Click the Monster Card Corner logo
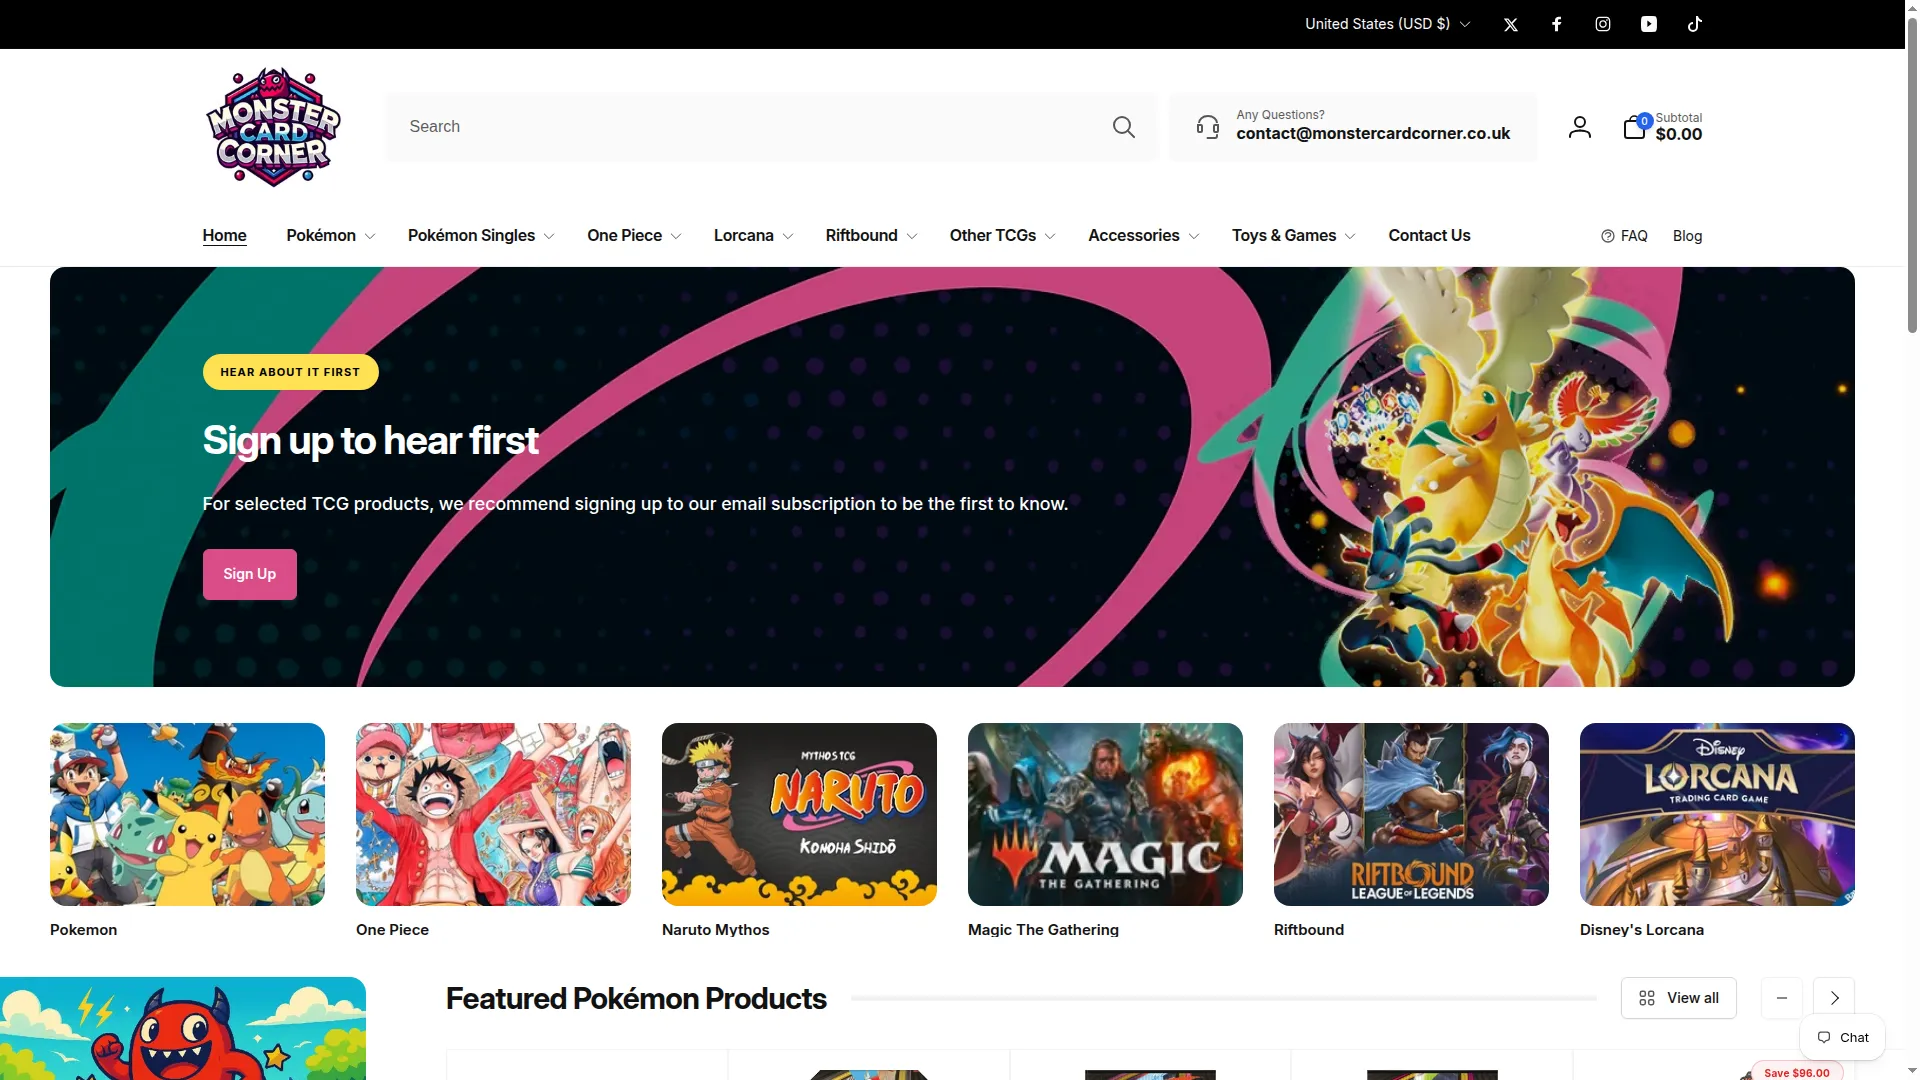Image resolution: width=1920 pixels, height=1080 pixels. click(x=273, y=127)
